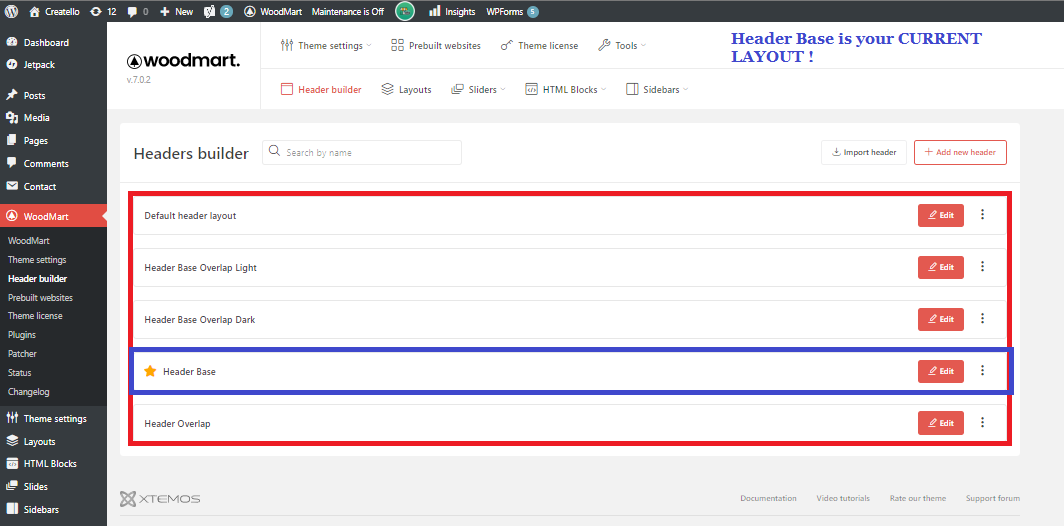Viewport: 1064px width, 526px height.
Task: Expand the Theme settings top dropdown
Action: (x=326, y=45)
